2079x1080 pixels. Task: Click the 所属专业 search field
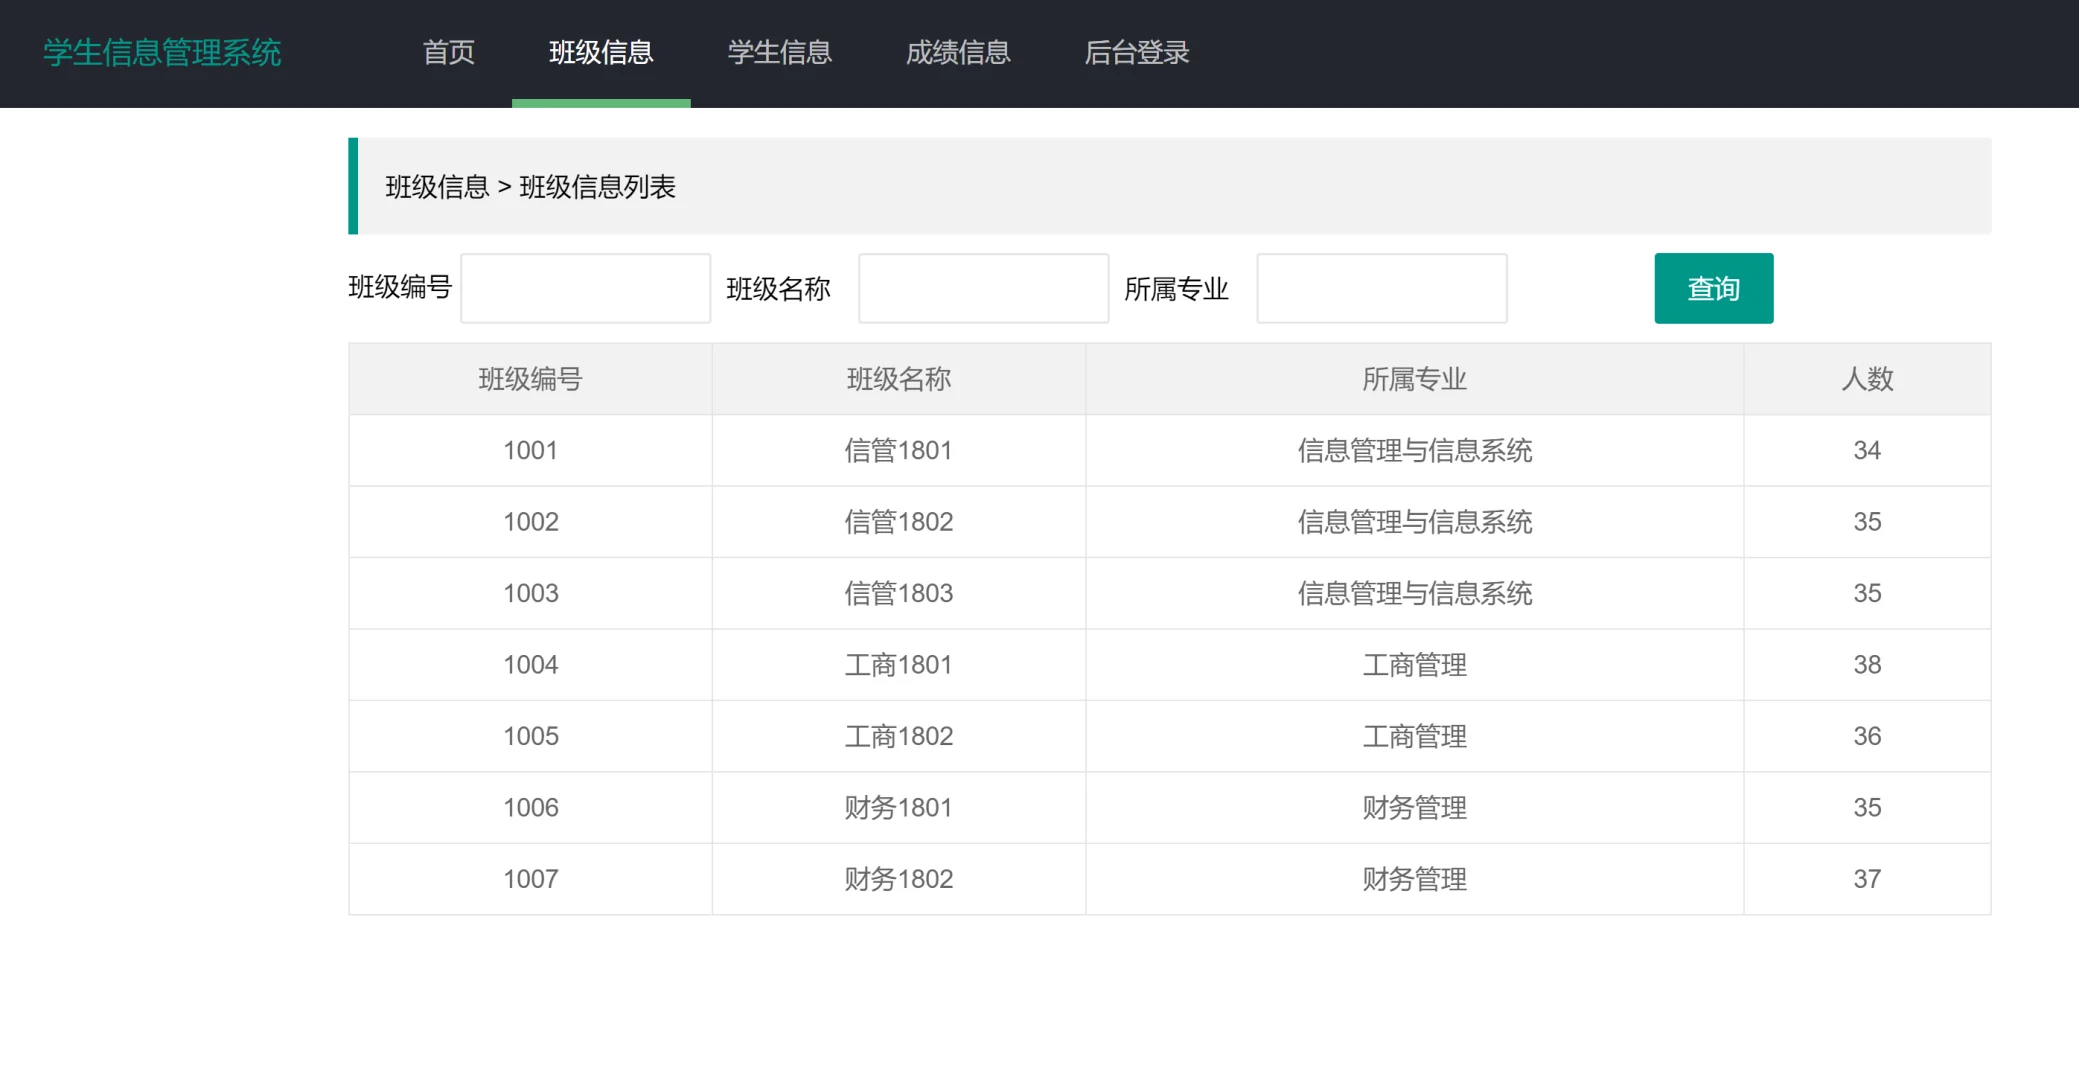[x=1380, y=288]
